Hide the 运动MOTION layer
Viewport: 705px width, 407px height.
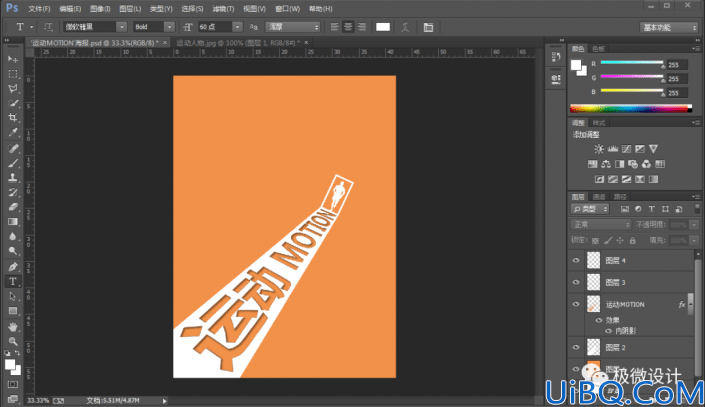(x=576, y=304)
